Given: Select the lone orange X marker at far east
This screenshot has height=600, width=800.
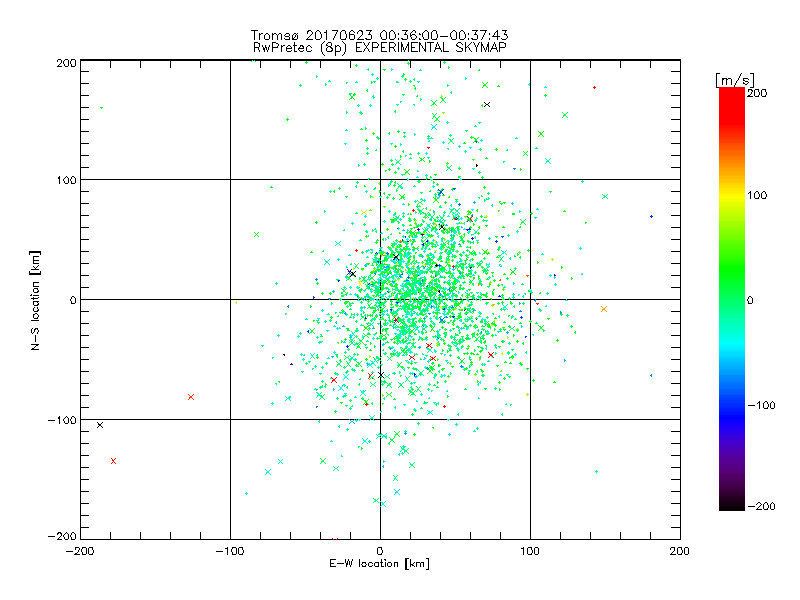Looking at the screenshot, I should pos(604,309).
